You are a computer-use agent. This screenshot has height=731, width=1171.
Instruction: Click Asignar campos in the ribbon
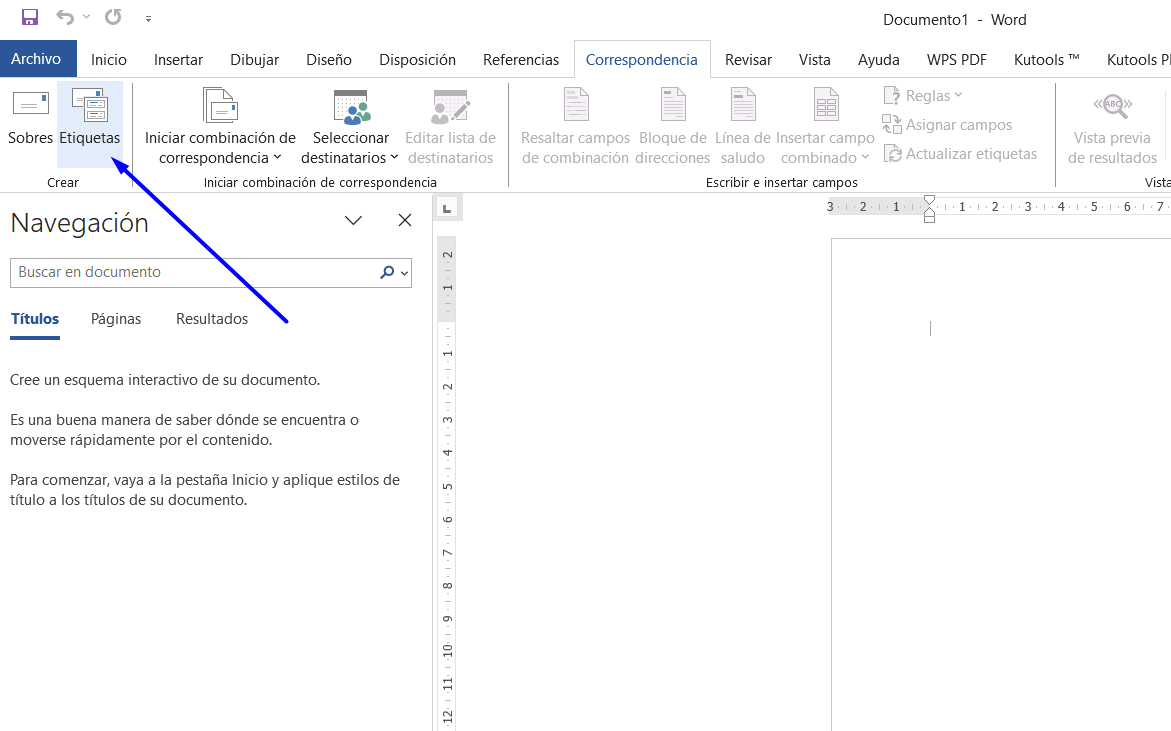947,125
